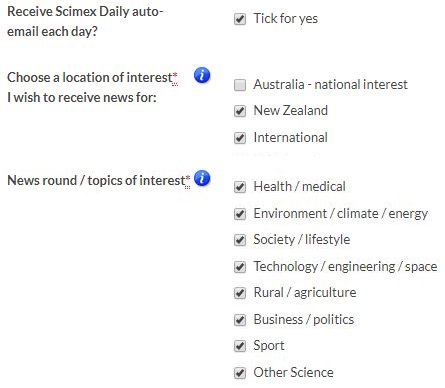Viewport: 445px width, 388px height.
Task: Uncheck the New Zealand checkbox
Action: click(x=240, y=111)
